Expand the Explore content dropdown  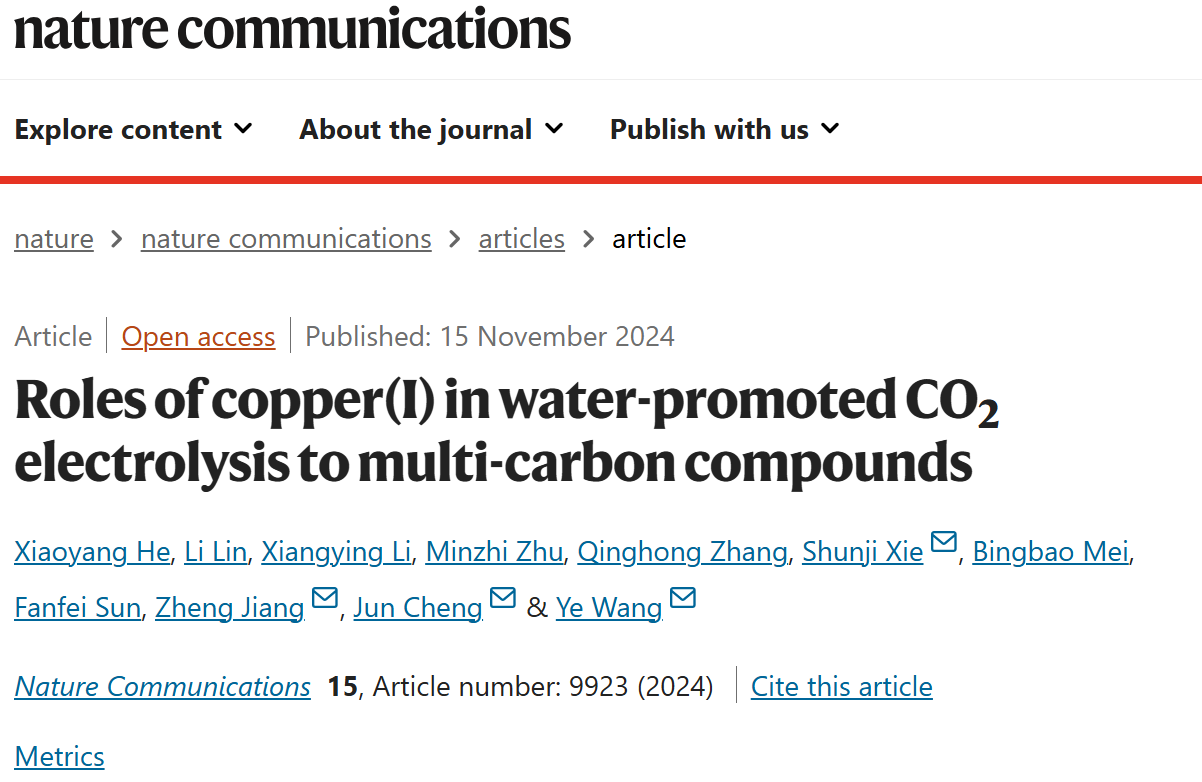pyautogui.click(x=134, y=130)
